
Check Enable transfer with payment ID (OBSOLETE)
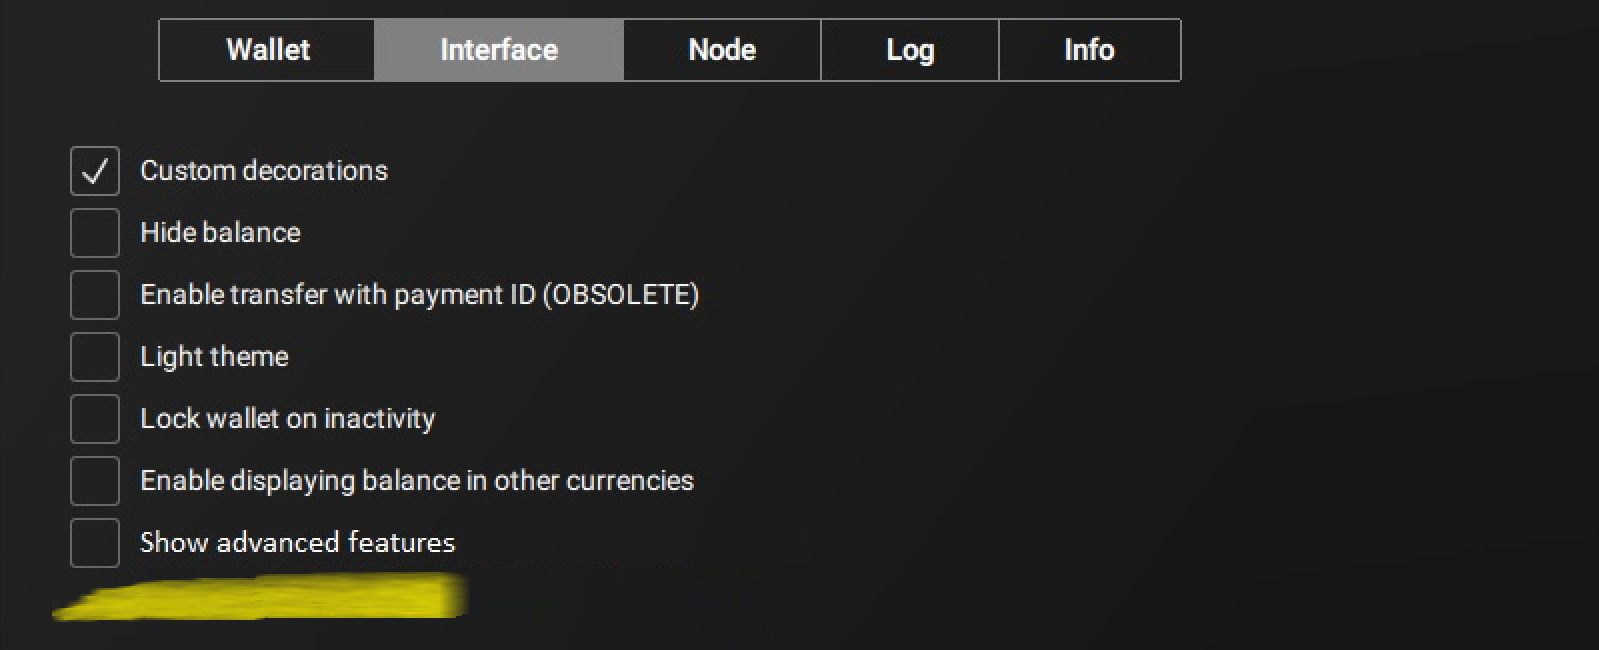[95, 295]
